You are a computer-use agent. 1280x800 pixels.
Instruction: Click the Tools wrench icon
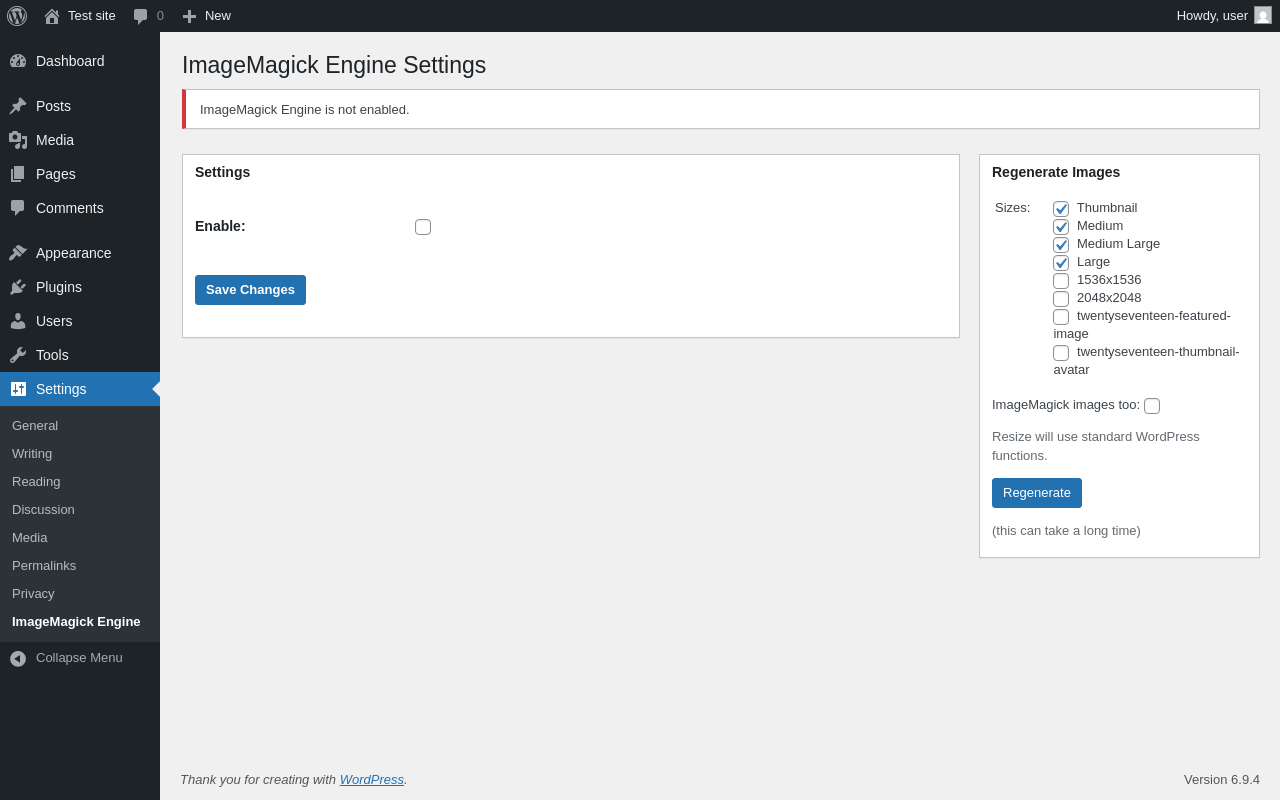[18, 355]
